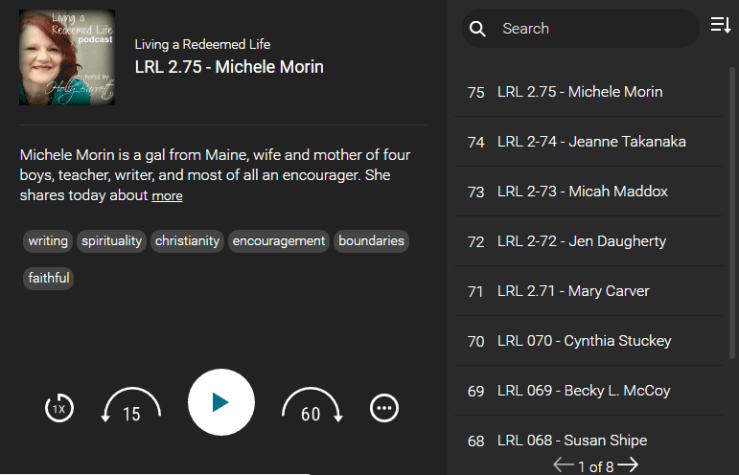This screenshot has height=475, width=739.
Task: Go to next episode list page
Action: [x=628, y=465]
